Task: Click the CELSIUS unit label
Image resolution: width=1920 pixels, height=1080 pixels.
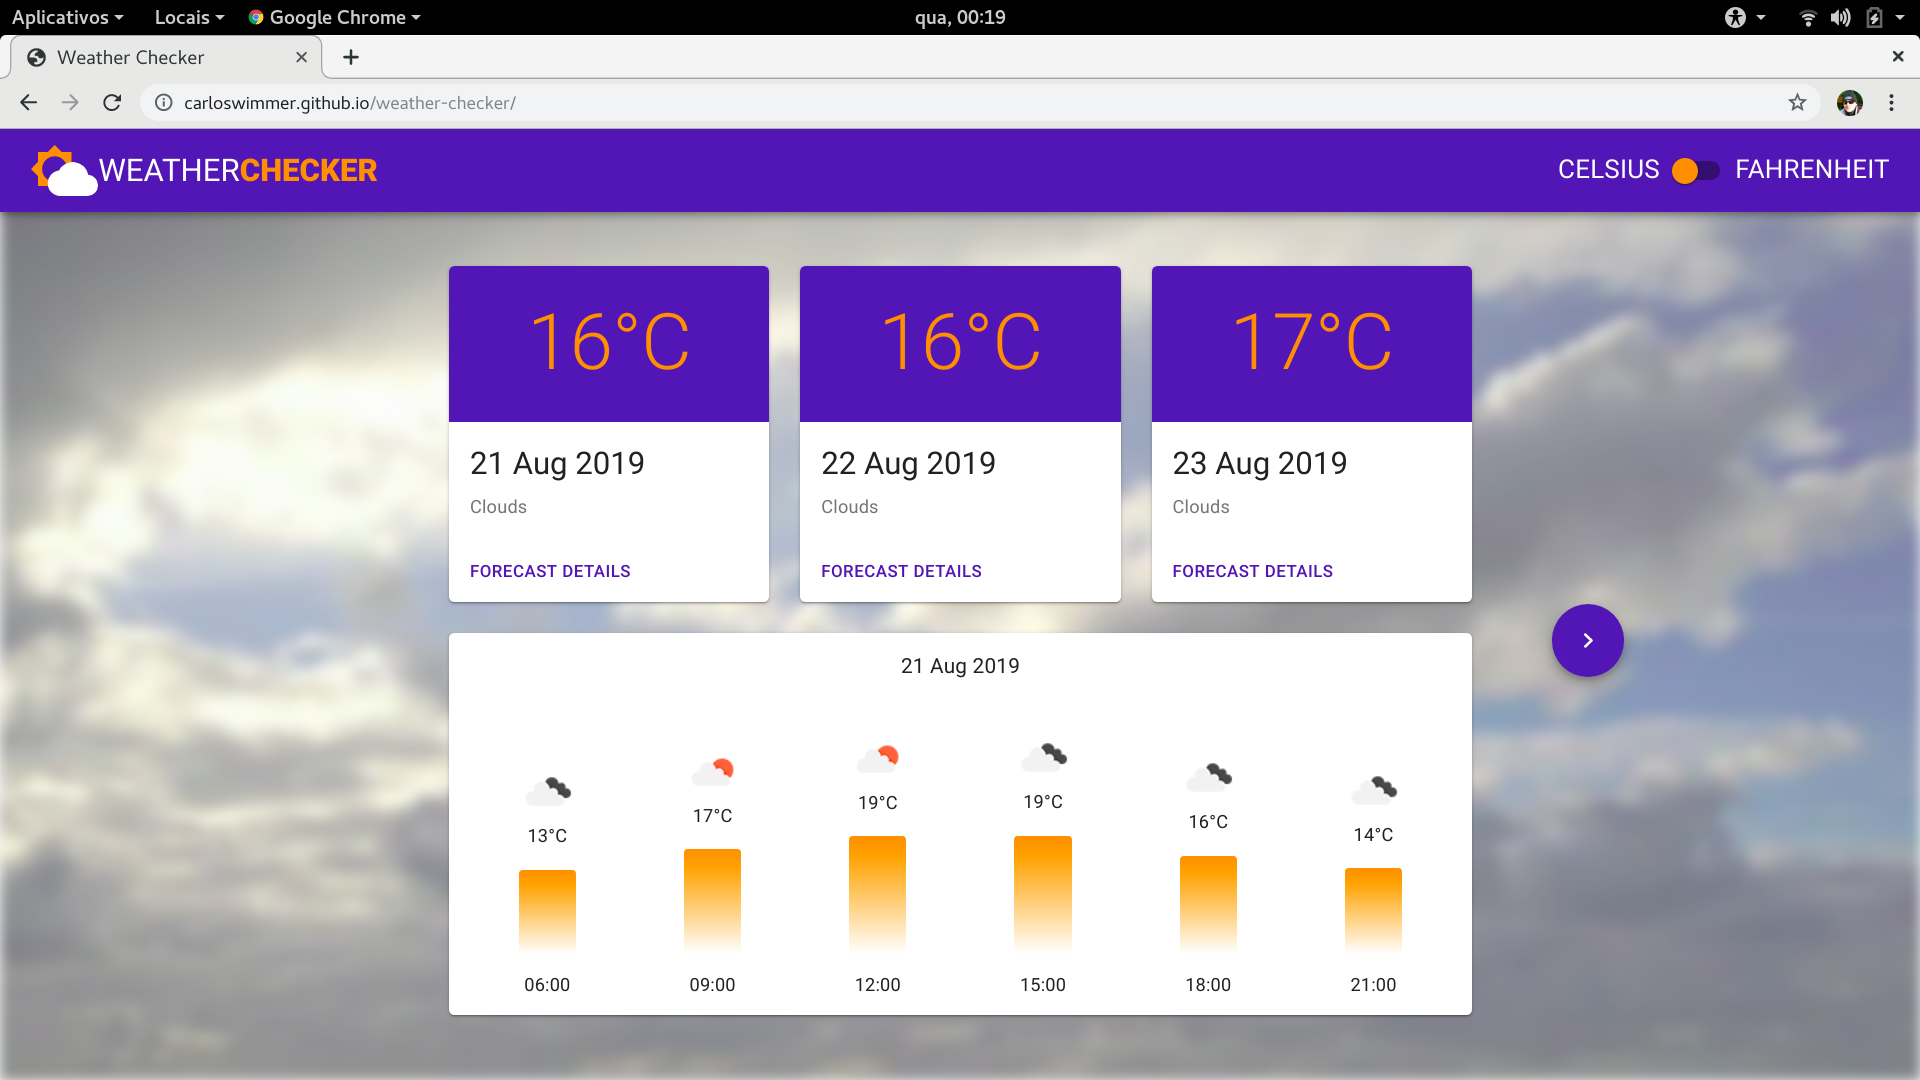Action: [1608, 170]
